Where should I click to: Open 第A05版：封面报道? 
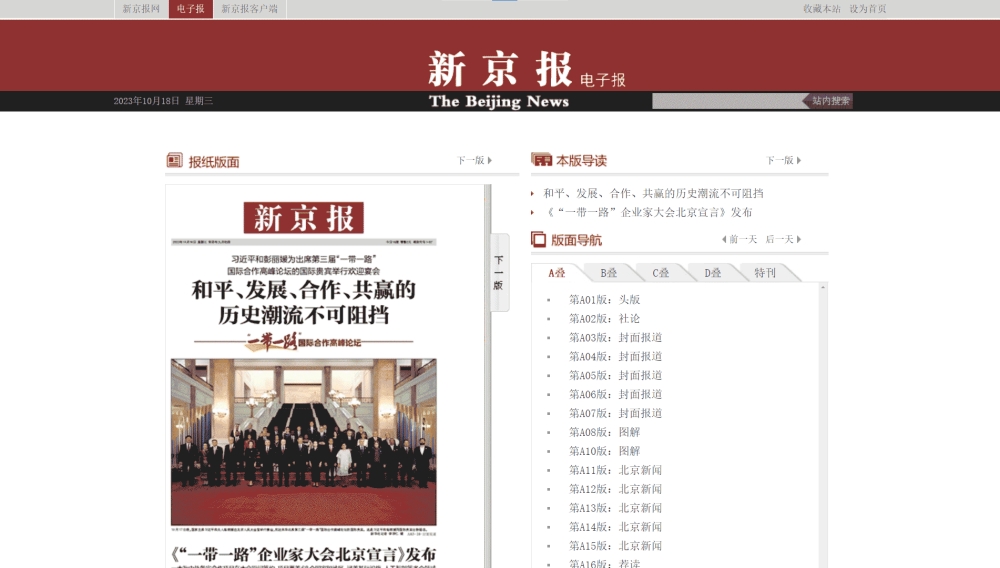pyautogui.click(x=615, y=375)
